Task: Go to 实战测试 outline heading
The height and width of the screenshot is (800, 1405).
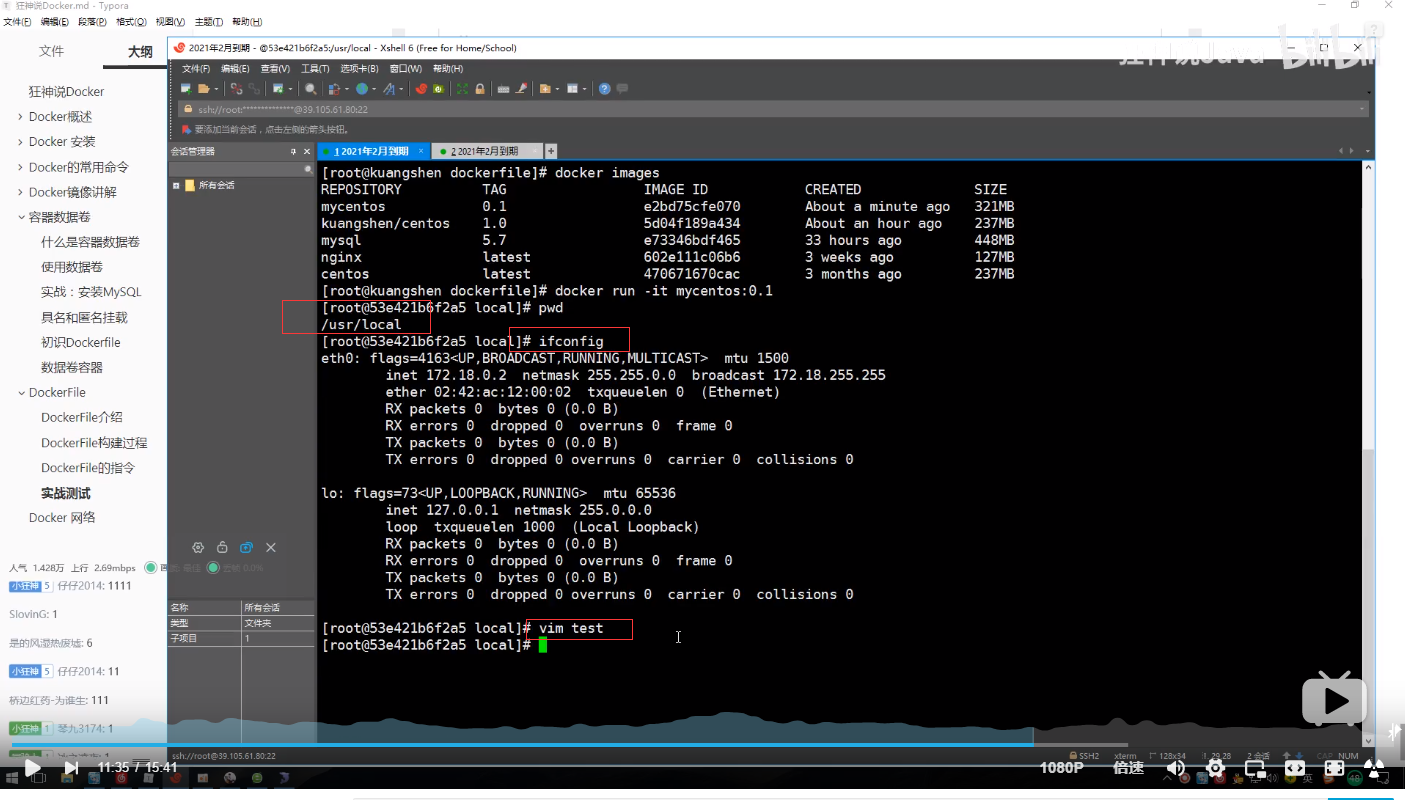Action: [66, 493]
